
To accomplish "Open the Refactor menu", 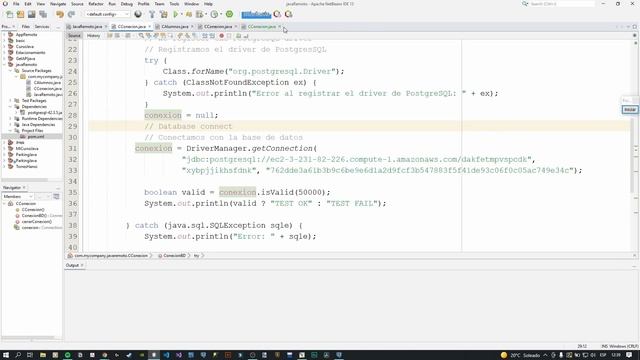I will coord(96,4).
